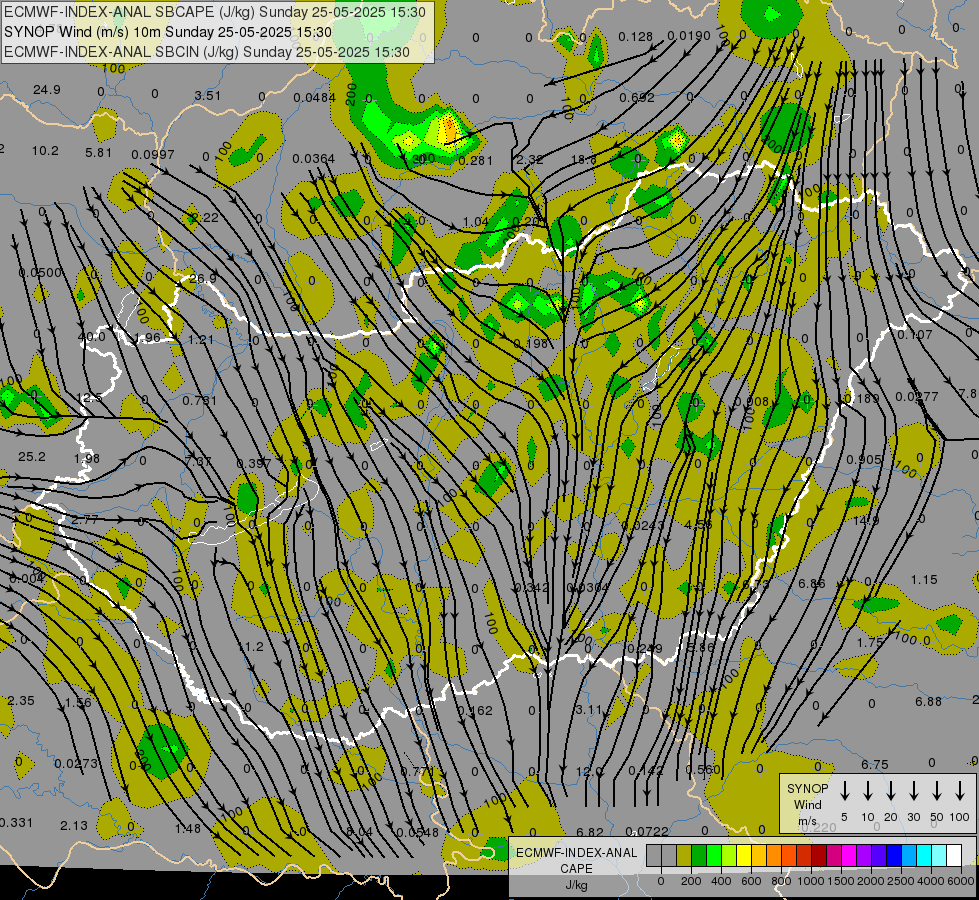Click the '0.107' value on the map
Viewport: 979px width, 900px height.
tap(915, 335)
